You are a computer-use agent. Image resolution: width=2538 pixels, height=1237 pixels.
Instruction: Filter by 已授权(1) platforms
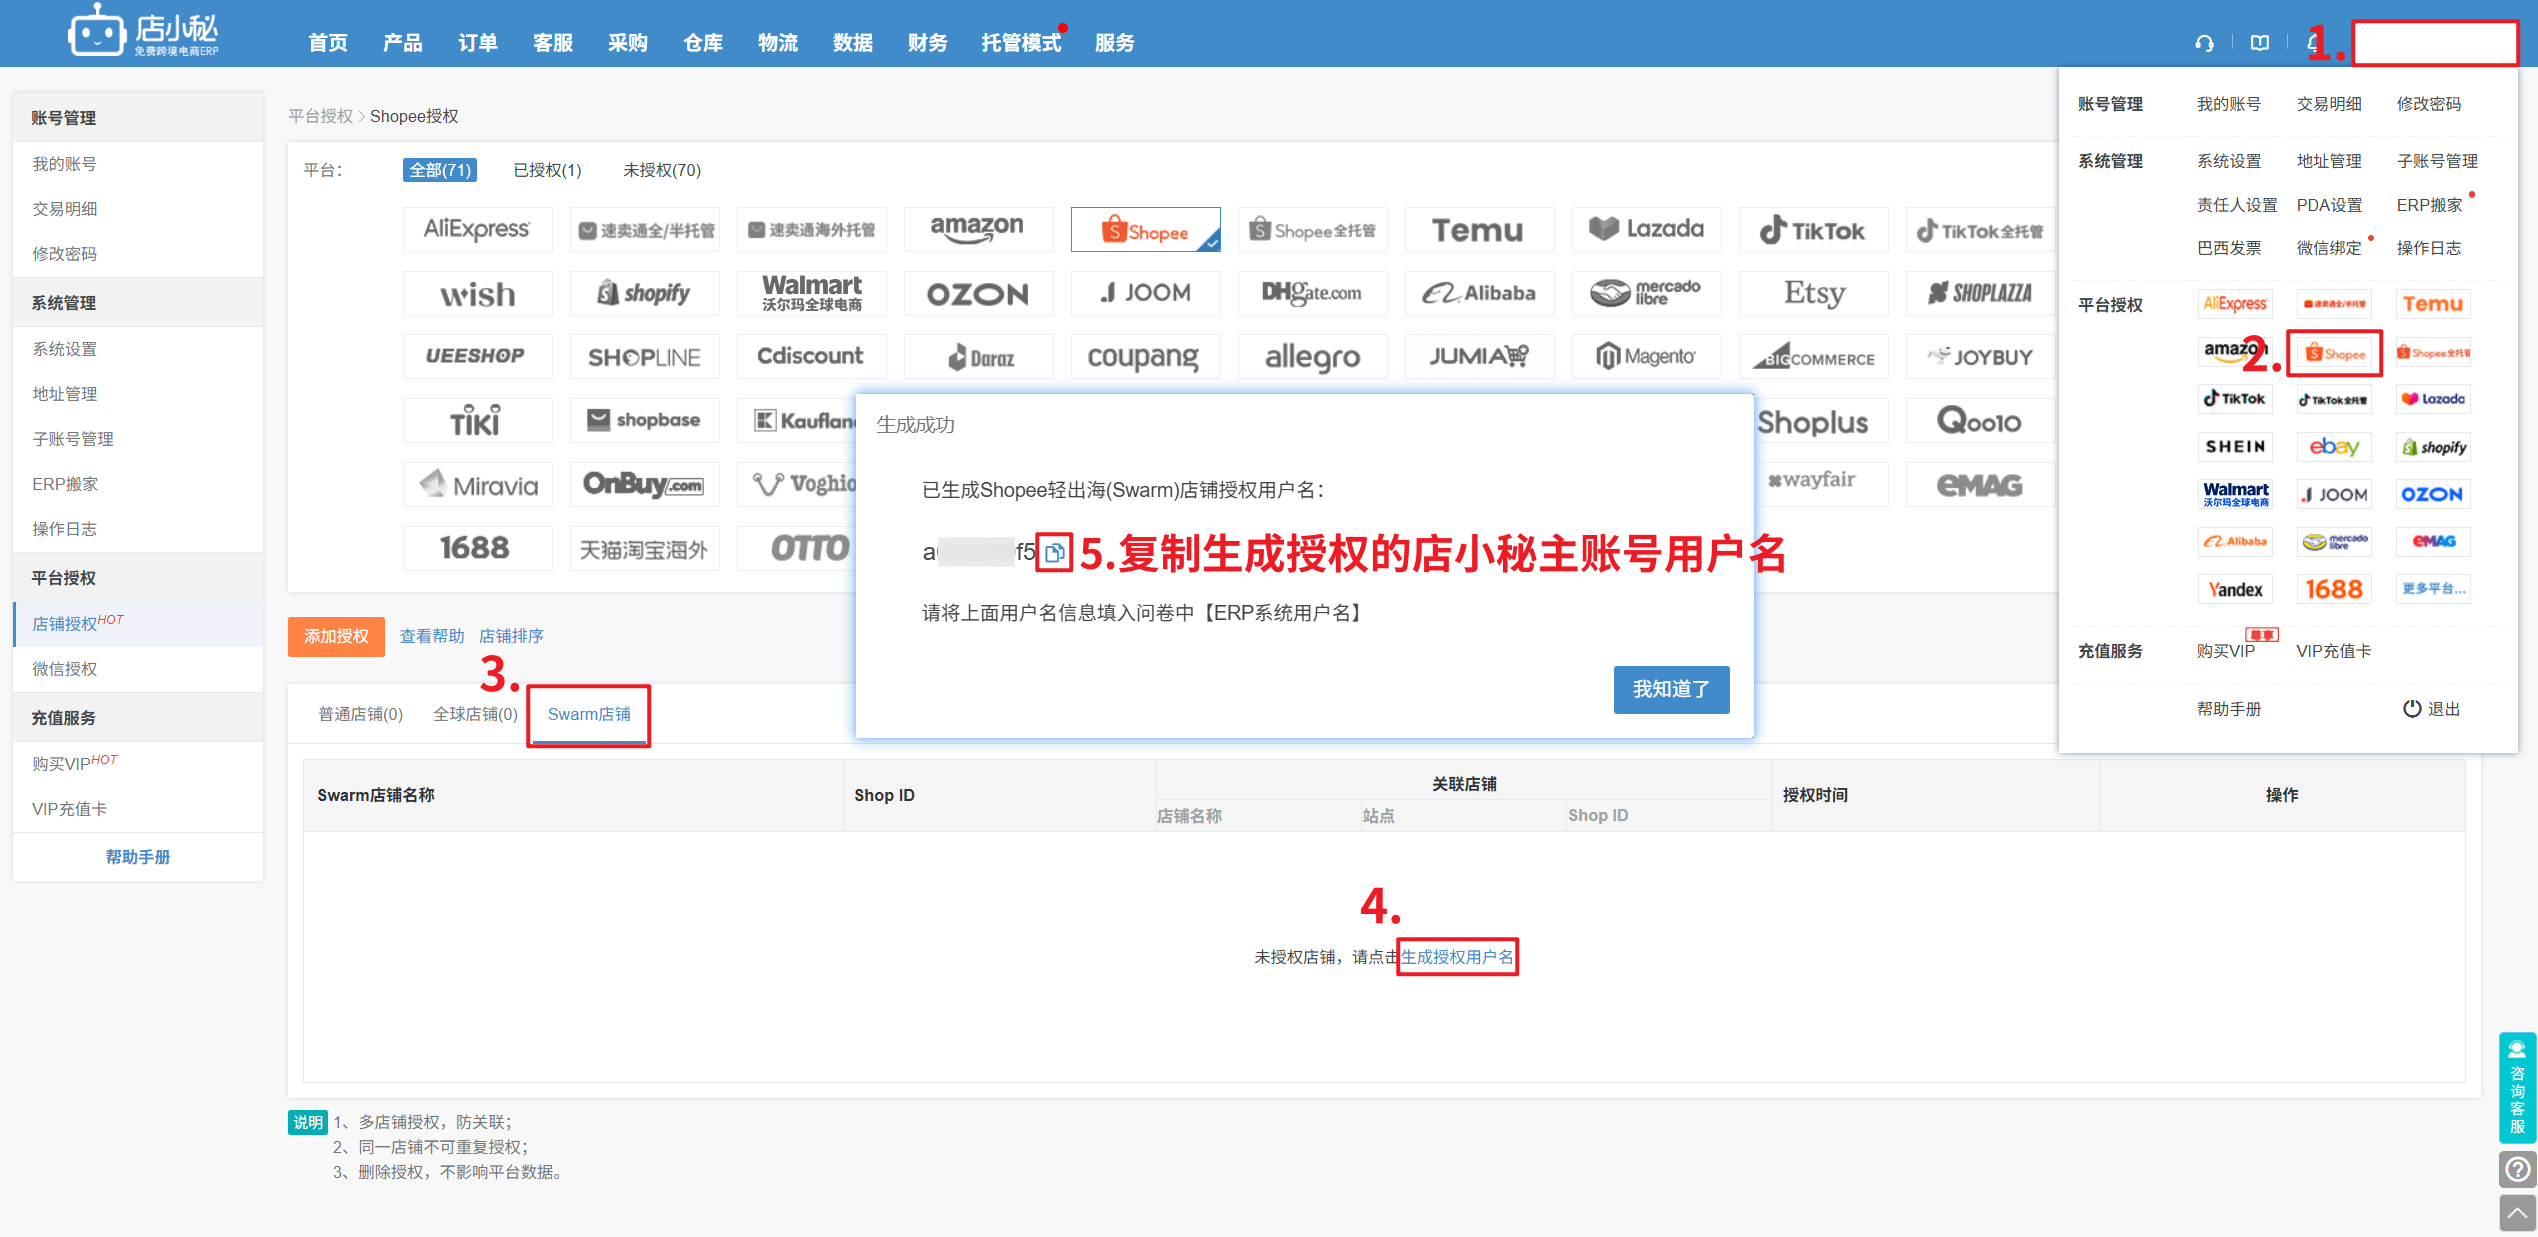point(547,170)
